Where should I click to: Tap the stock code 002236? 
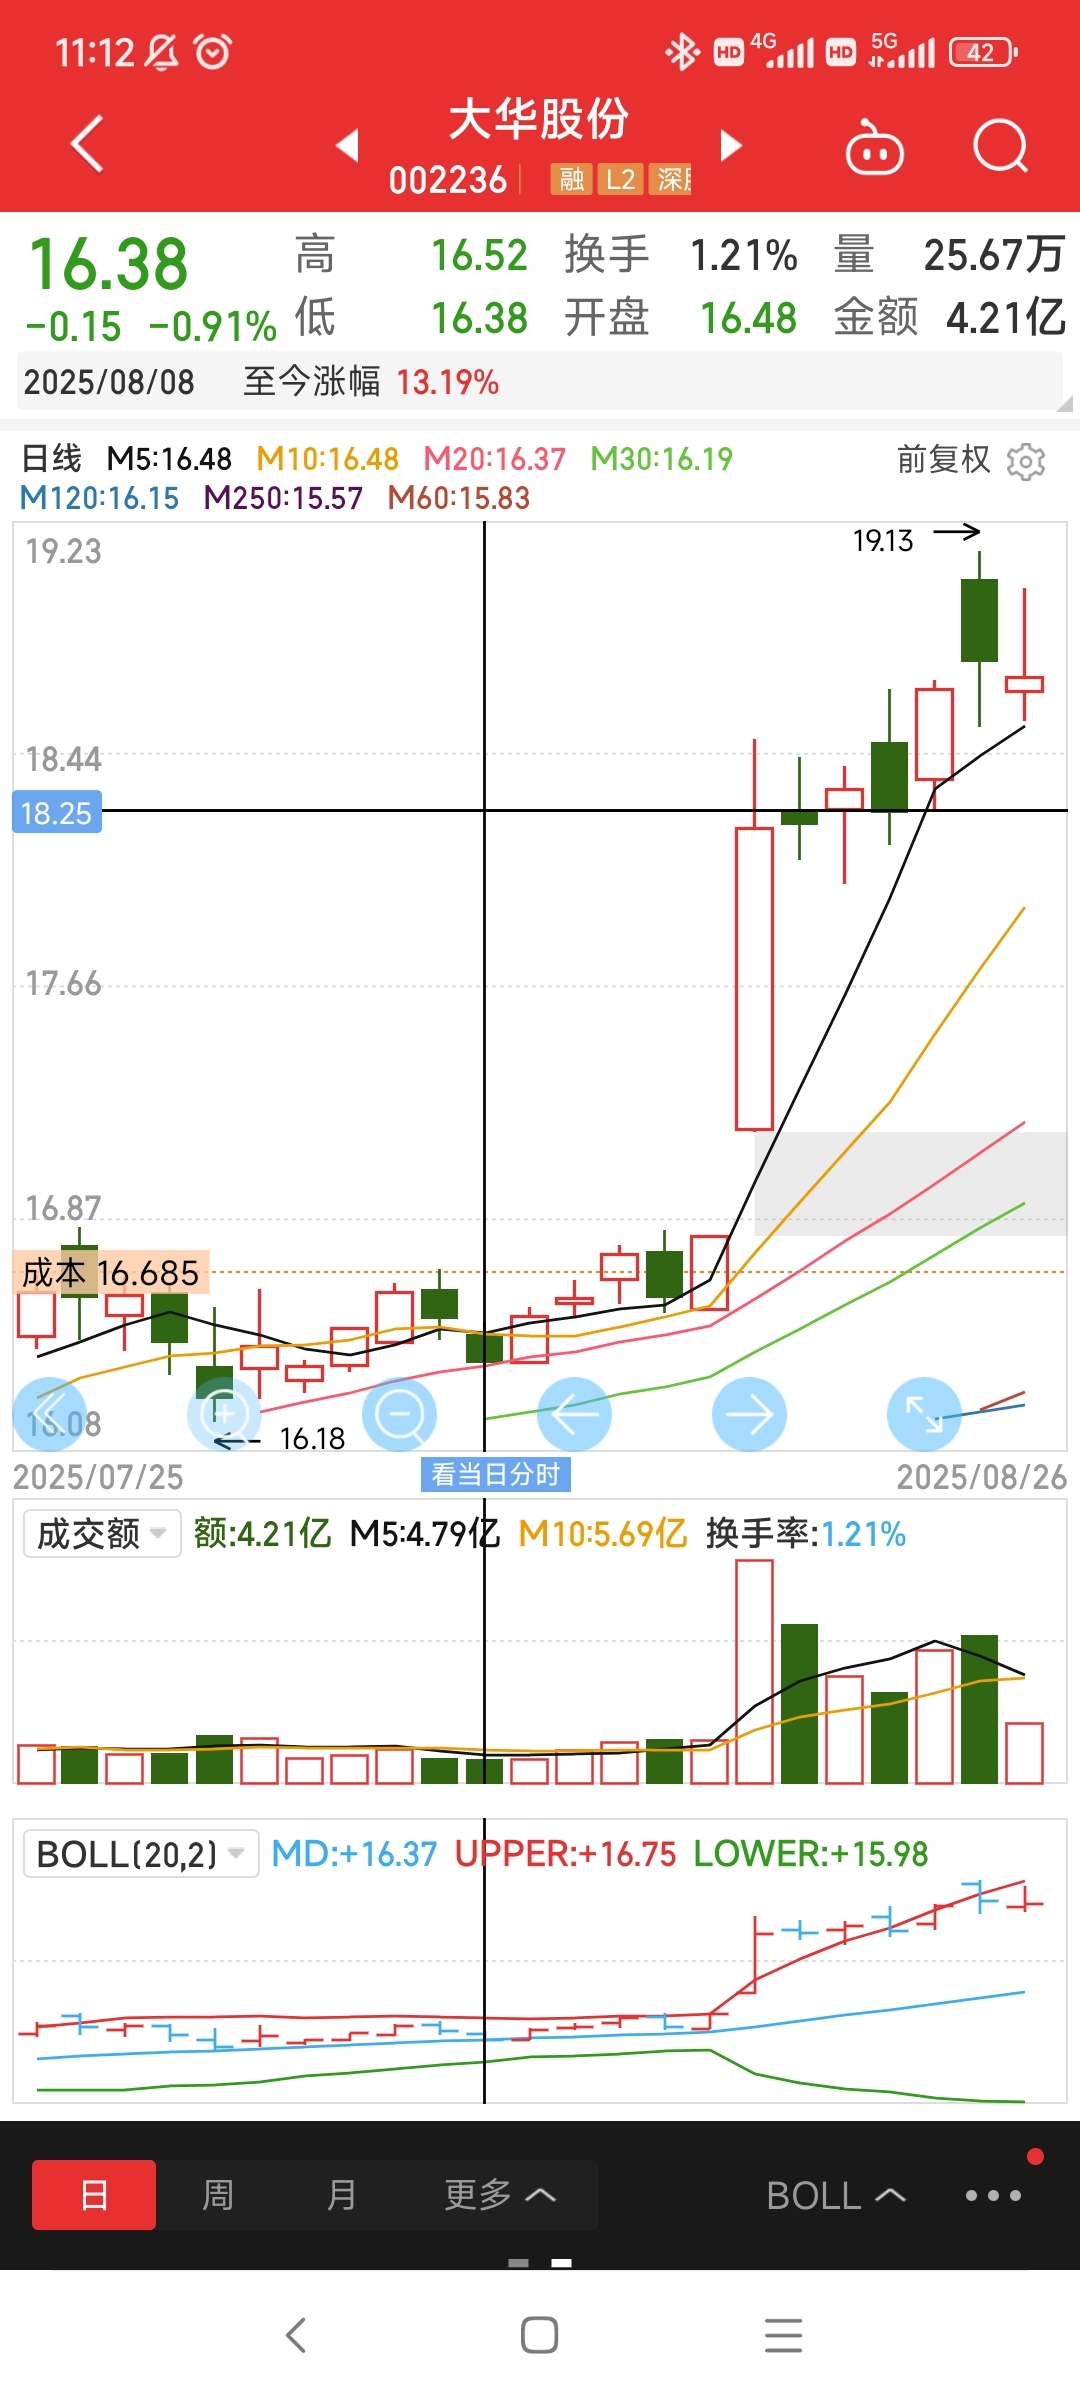click(448, 180)
